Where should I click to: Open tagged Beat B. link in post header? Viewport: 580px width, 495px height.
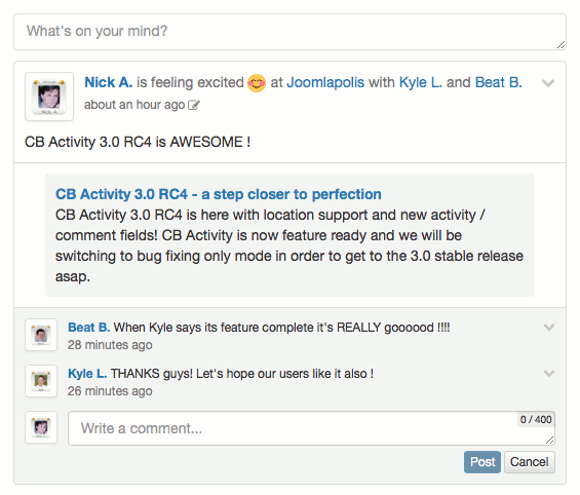tap(498, 82)
